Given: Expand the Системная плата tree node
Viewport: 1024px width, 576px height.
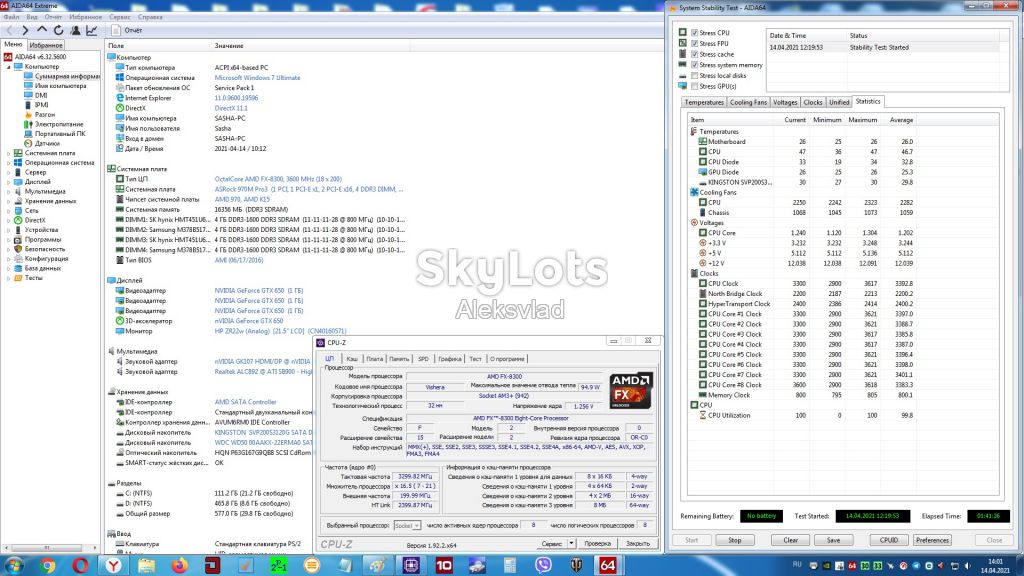Looking at the screenshot, I should click(x=8, y=153).
